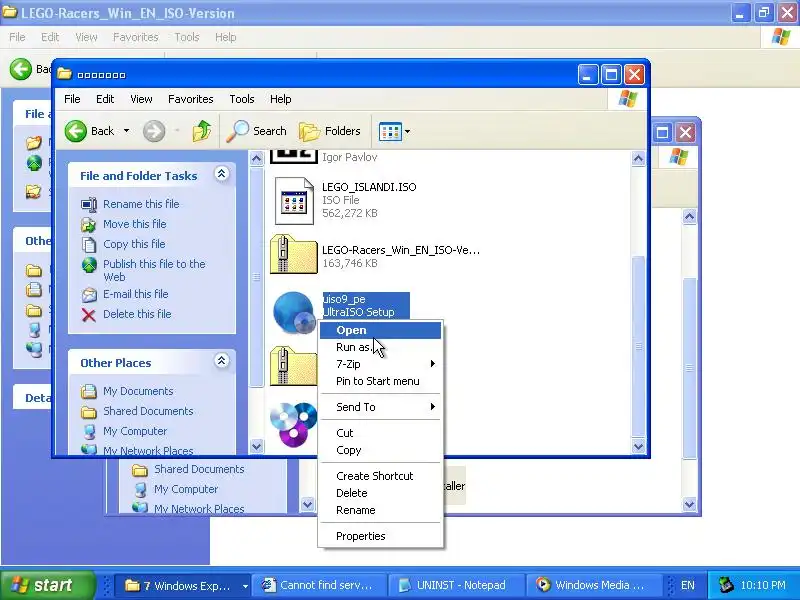This screenshot has height=600, width=800.
Task: Go up one folder level icon
Action: tap(202, 131)
